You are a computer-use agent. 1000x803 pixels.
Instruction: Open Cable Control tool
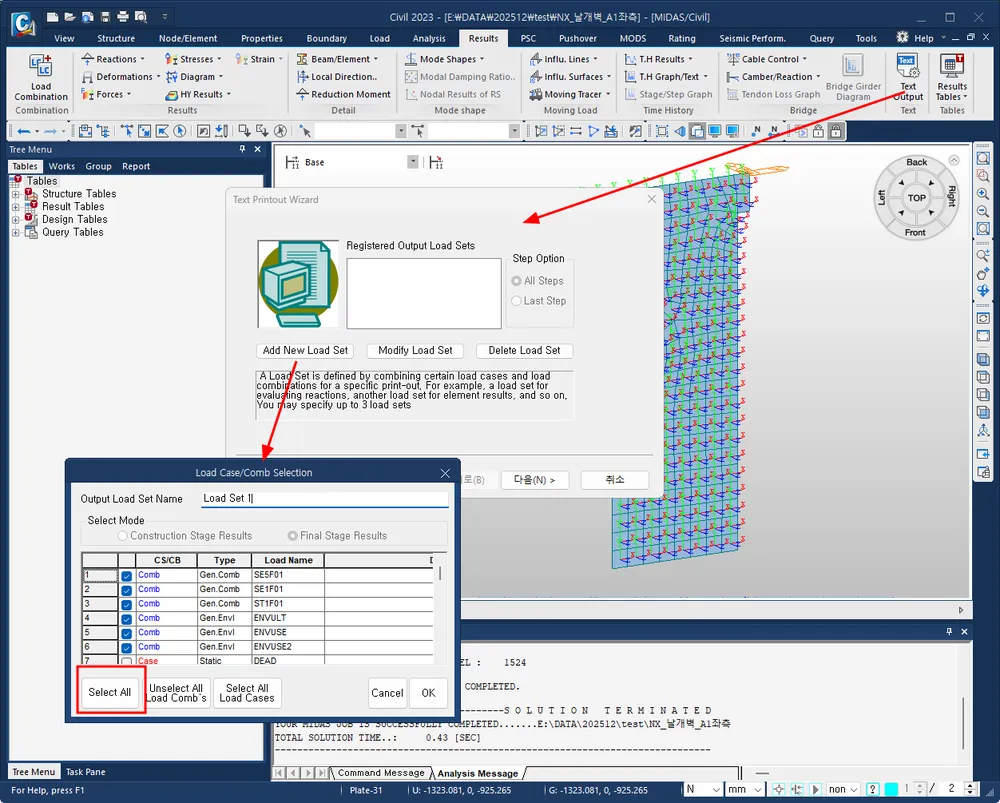[767, 59]
